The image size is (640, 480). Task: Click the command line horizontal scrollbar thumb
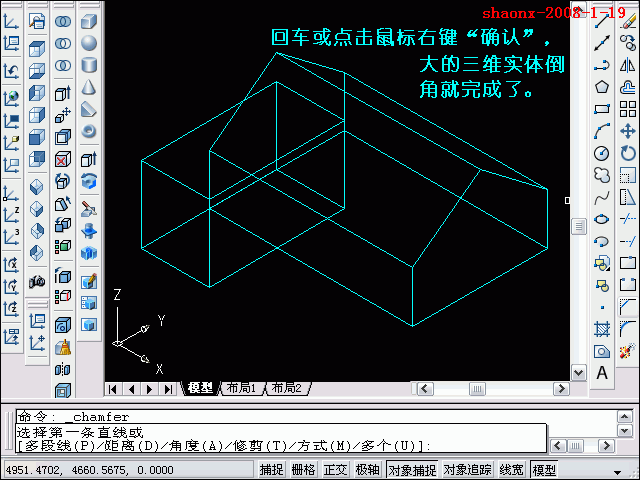click(x=575, y=445)
